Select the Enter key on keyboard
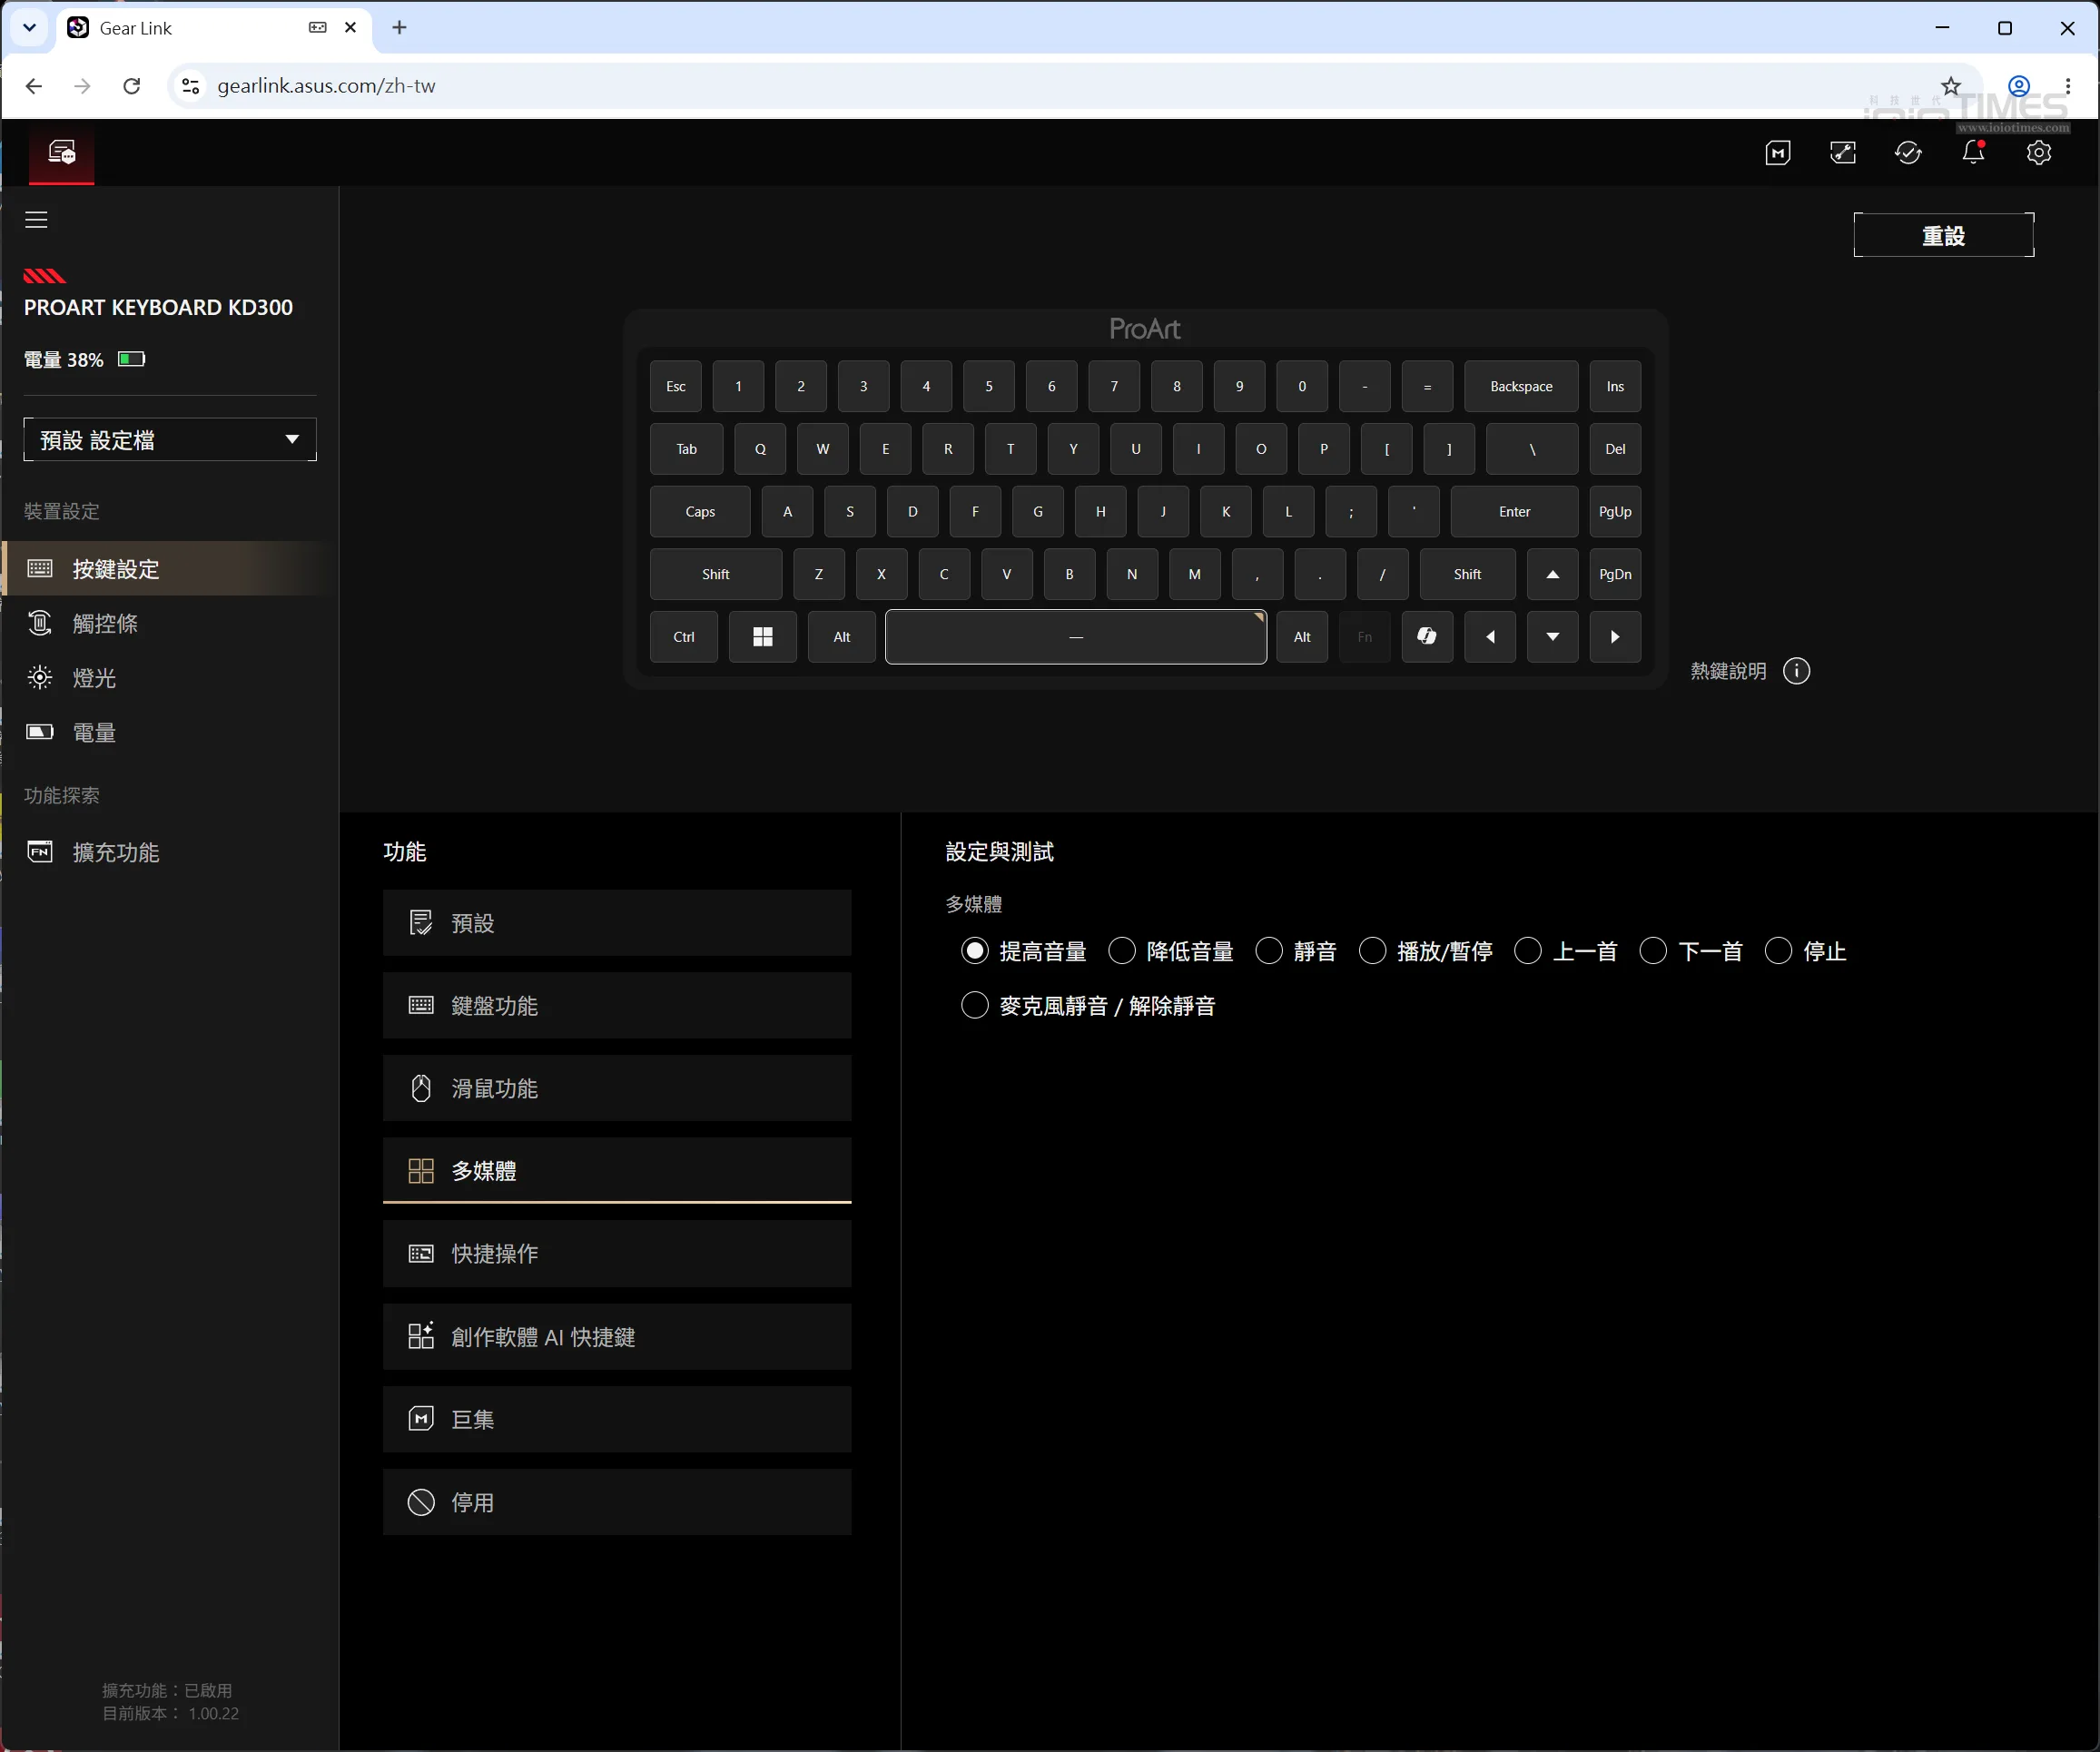 point(1514,512)
